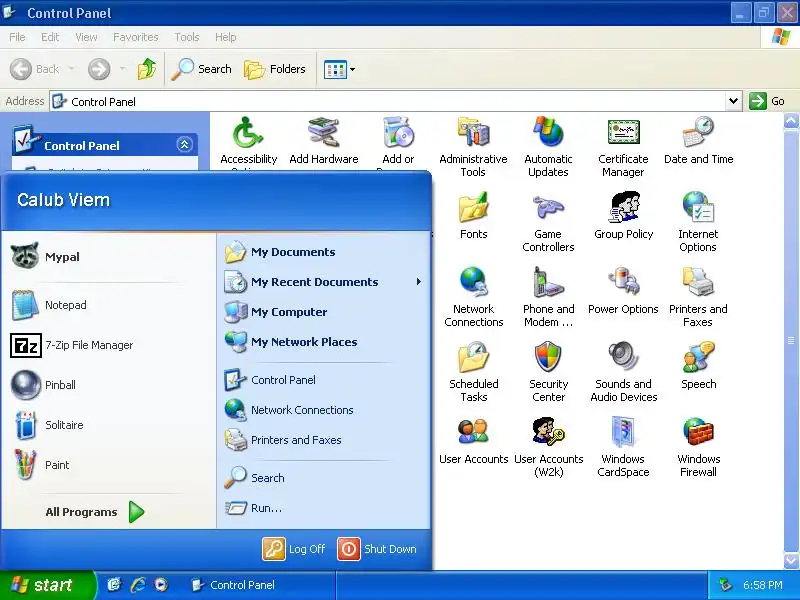Open My Network Places from Start menu
Screen dimensions: 800x600
(324, 342)
